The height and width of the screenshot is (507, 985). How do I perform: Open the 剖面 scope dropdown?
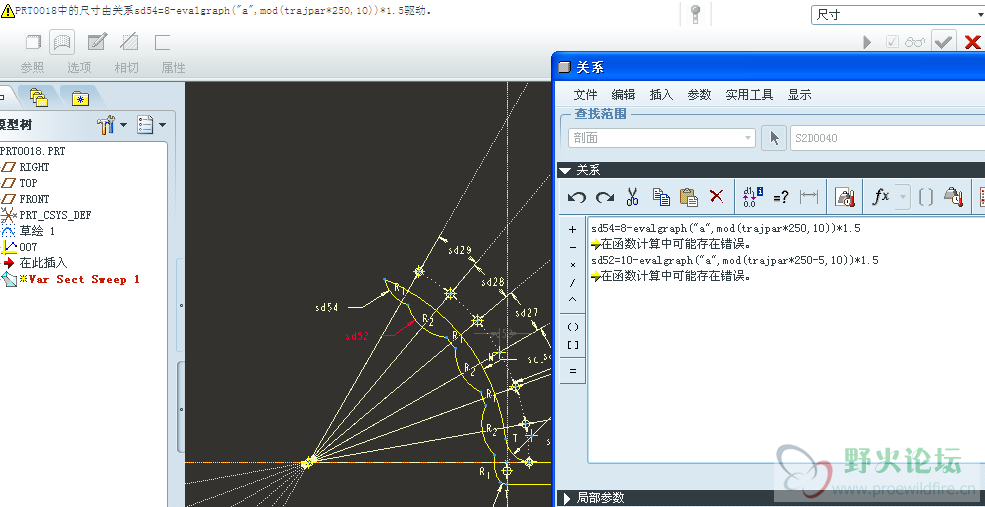point(661,138)
